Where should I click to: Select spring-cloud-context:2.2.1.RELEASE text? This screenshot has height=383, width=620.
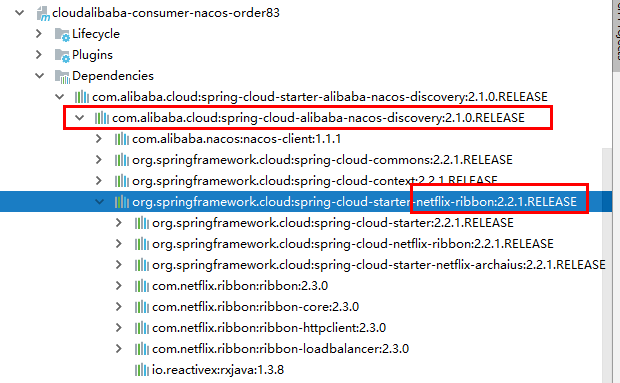click(x=395, y=181)
